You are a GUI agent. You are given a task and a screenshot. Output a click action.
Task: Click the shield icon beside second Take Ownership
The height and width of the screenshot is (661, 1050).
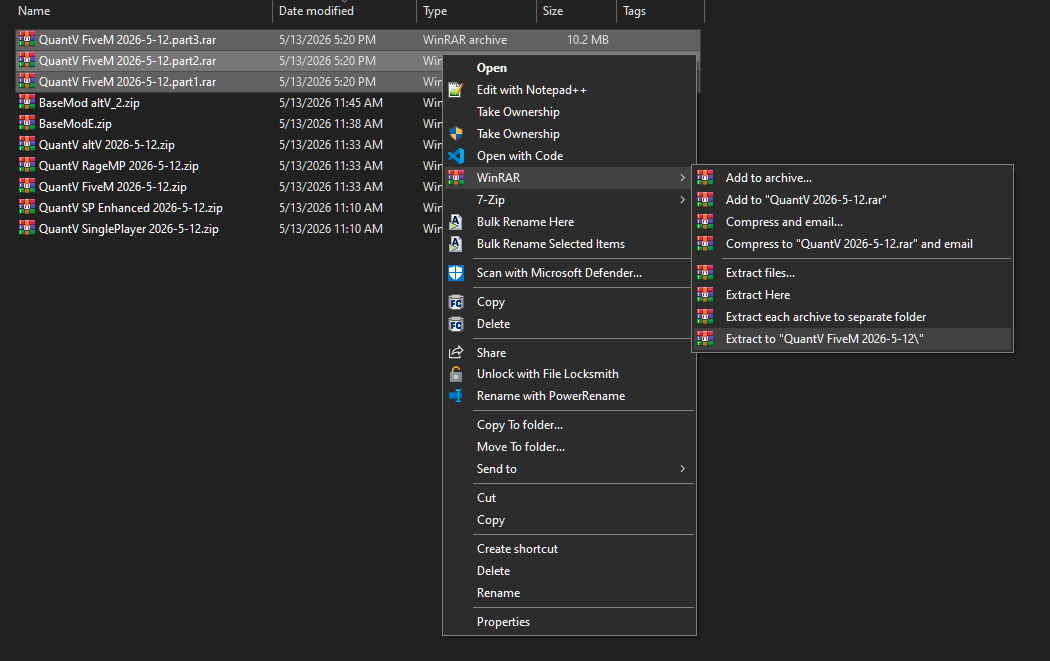(x=455, y=134)
